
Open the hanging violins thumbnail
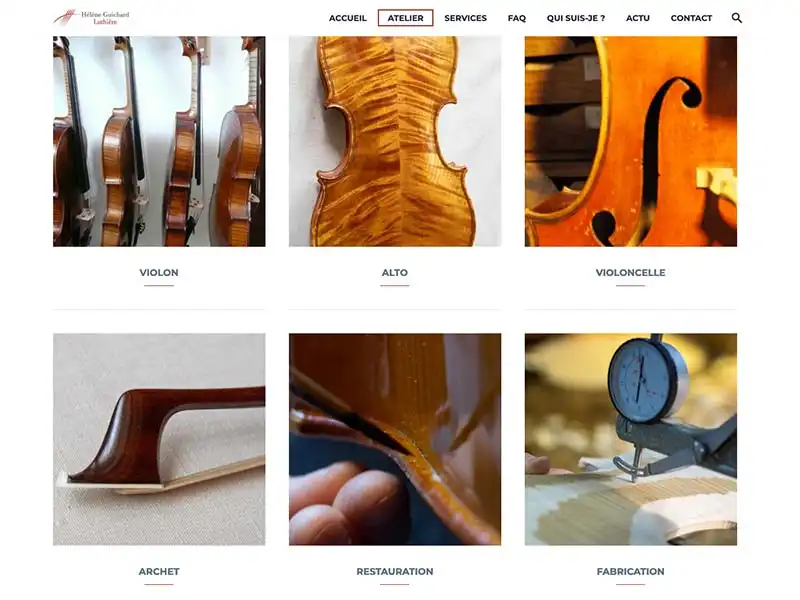pos(159,141)
